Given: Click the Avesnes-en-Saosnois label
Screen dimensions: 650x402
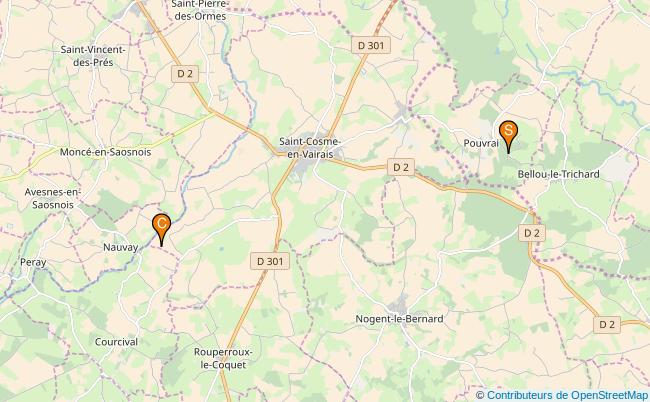Looking at the screenshot, I should 53,198.
